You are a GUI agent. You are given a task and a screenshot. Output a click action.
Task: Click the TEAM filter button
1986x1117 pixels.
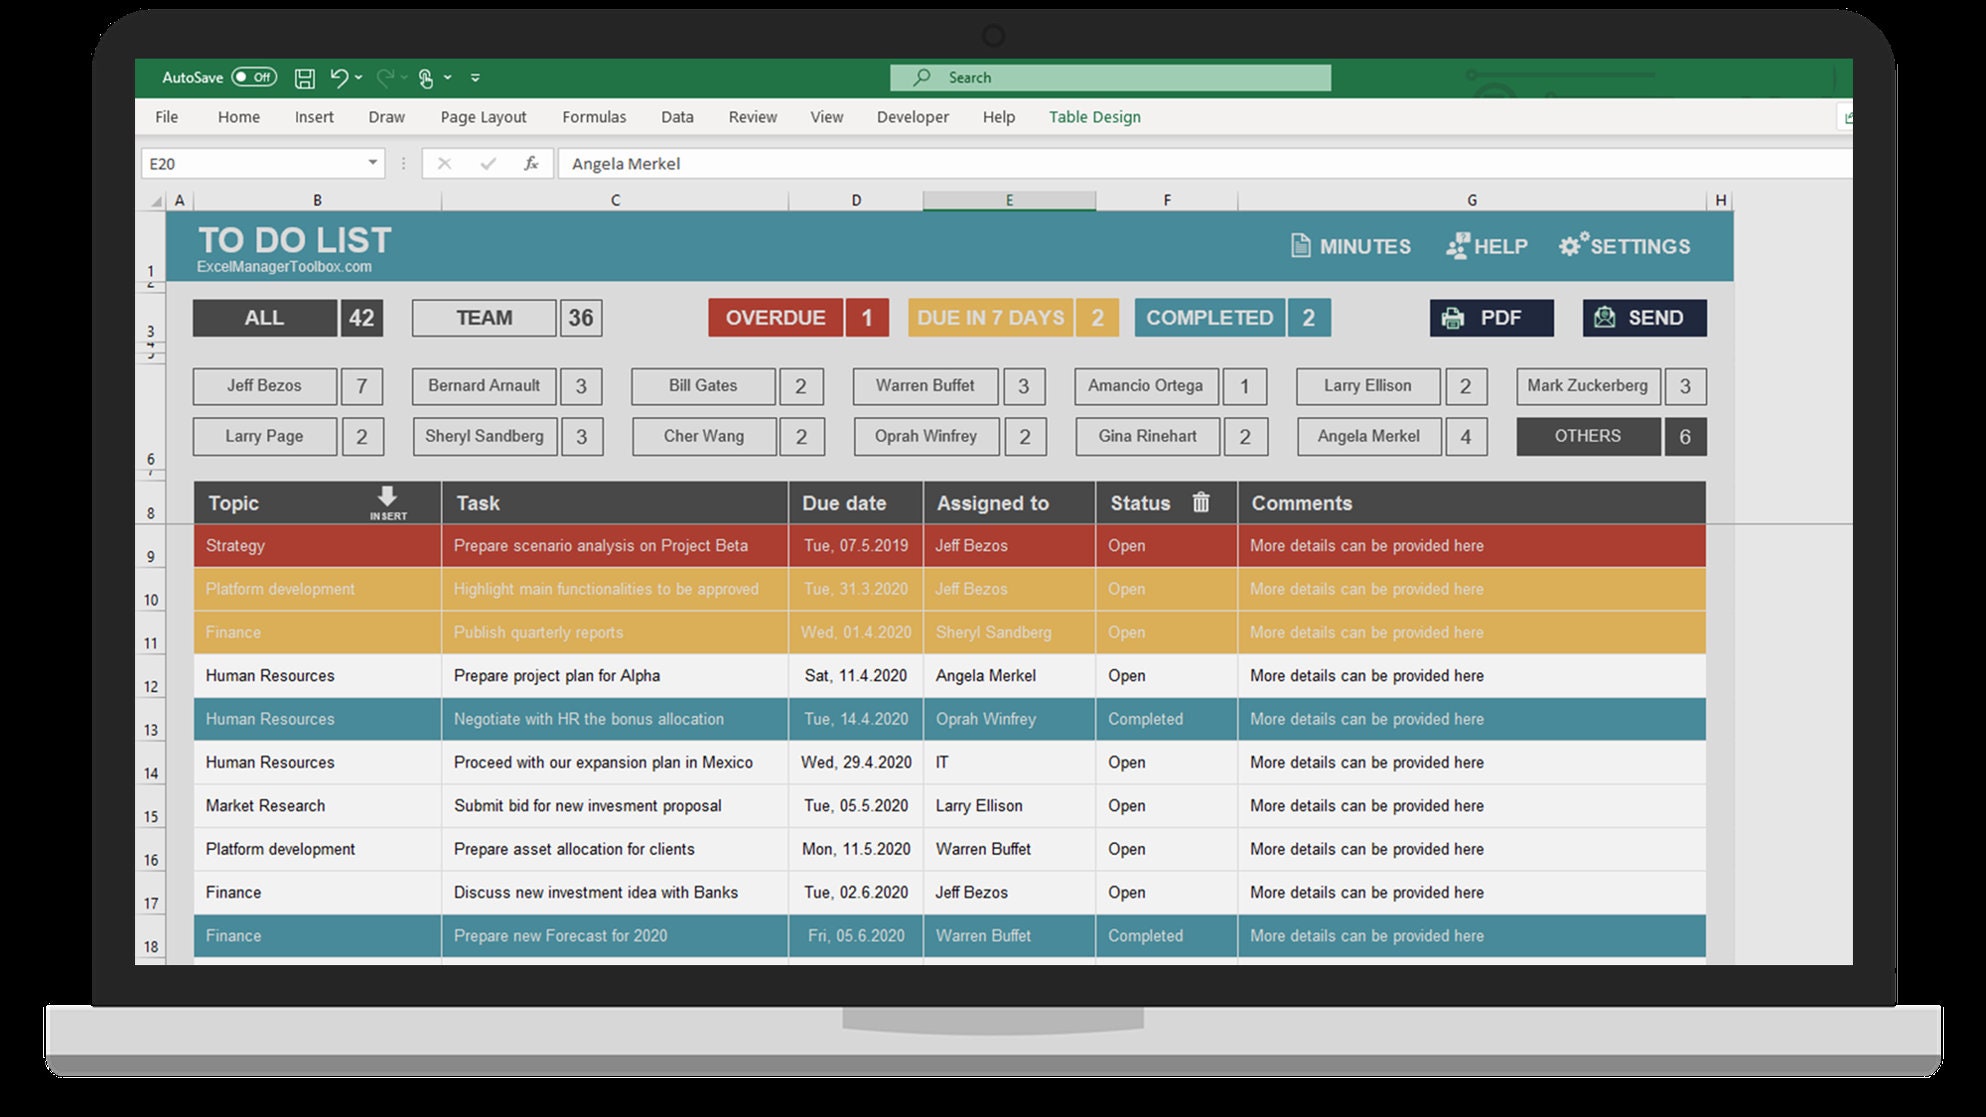(x=483, y=318)
